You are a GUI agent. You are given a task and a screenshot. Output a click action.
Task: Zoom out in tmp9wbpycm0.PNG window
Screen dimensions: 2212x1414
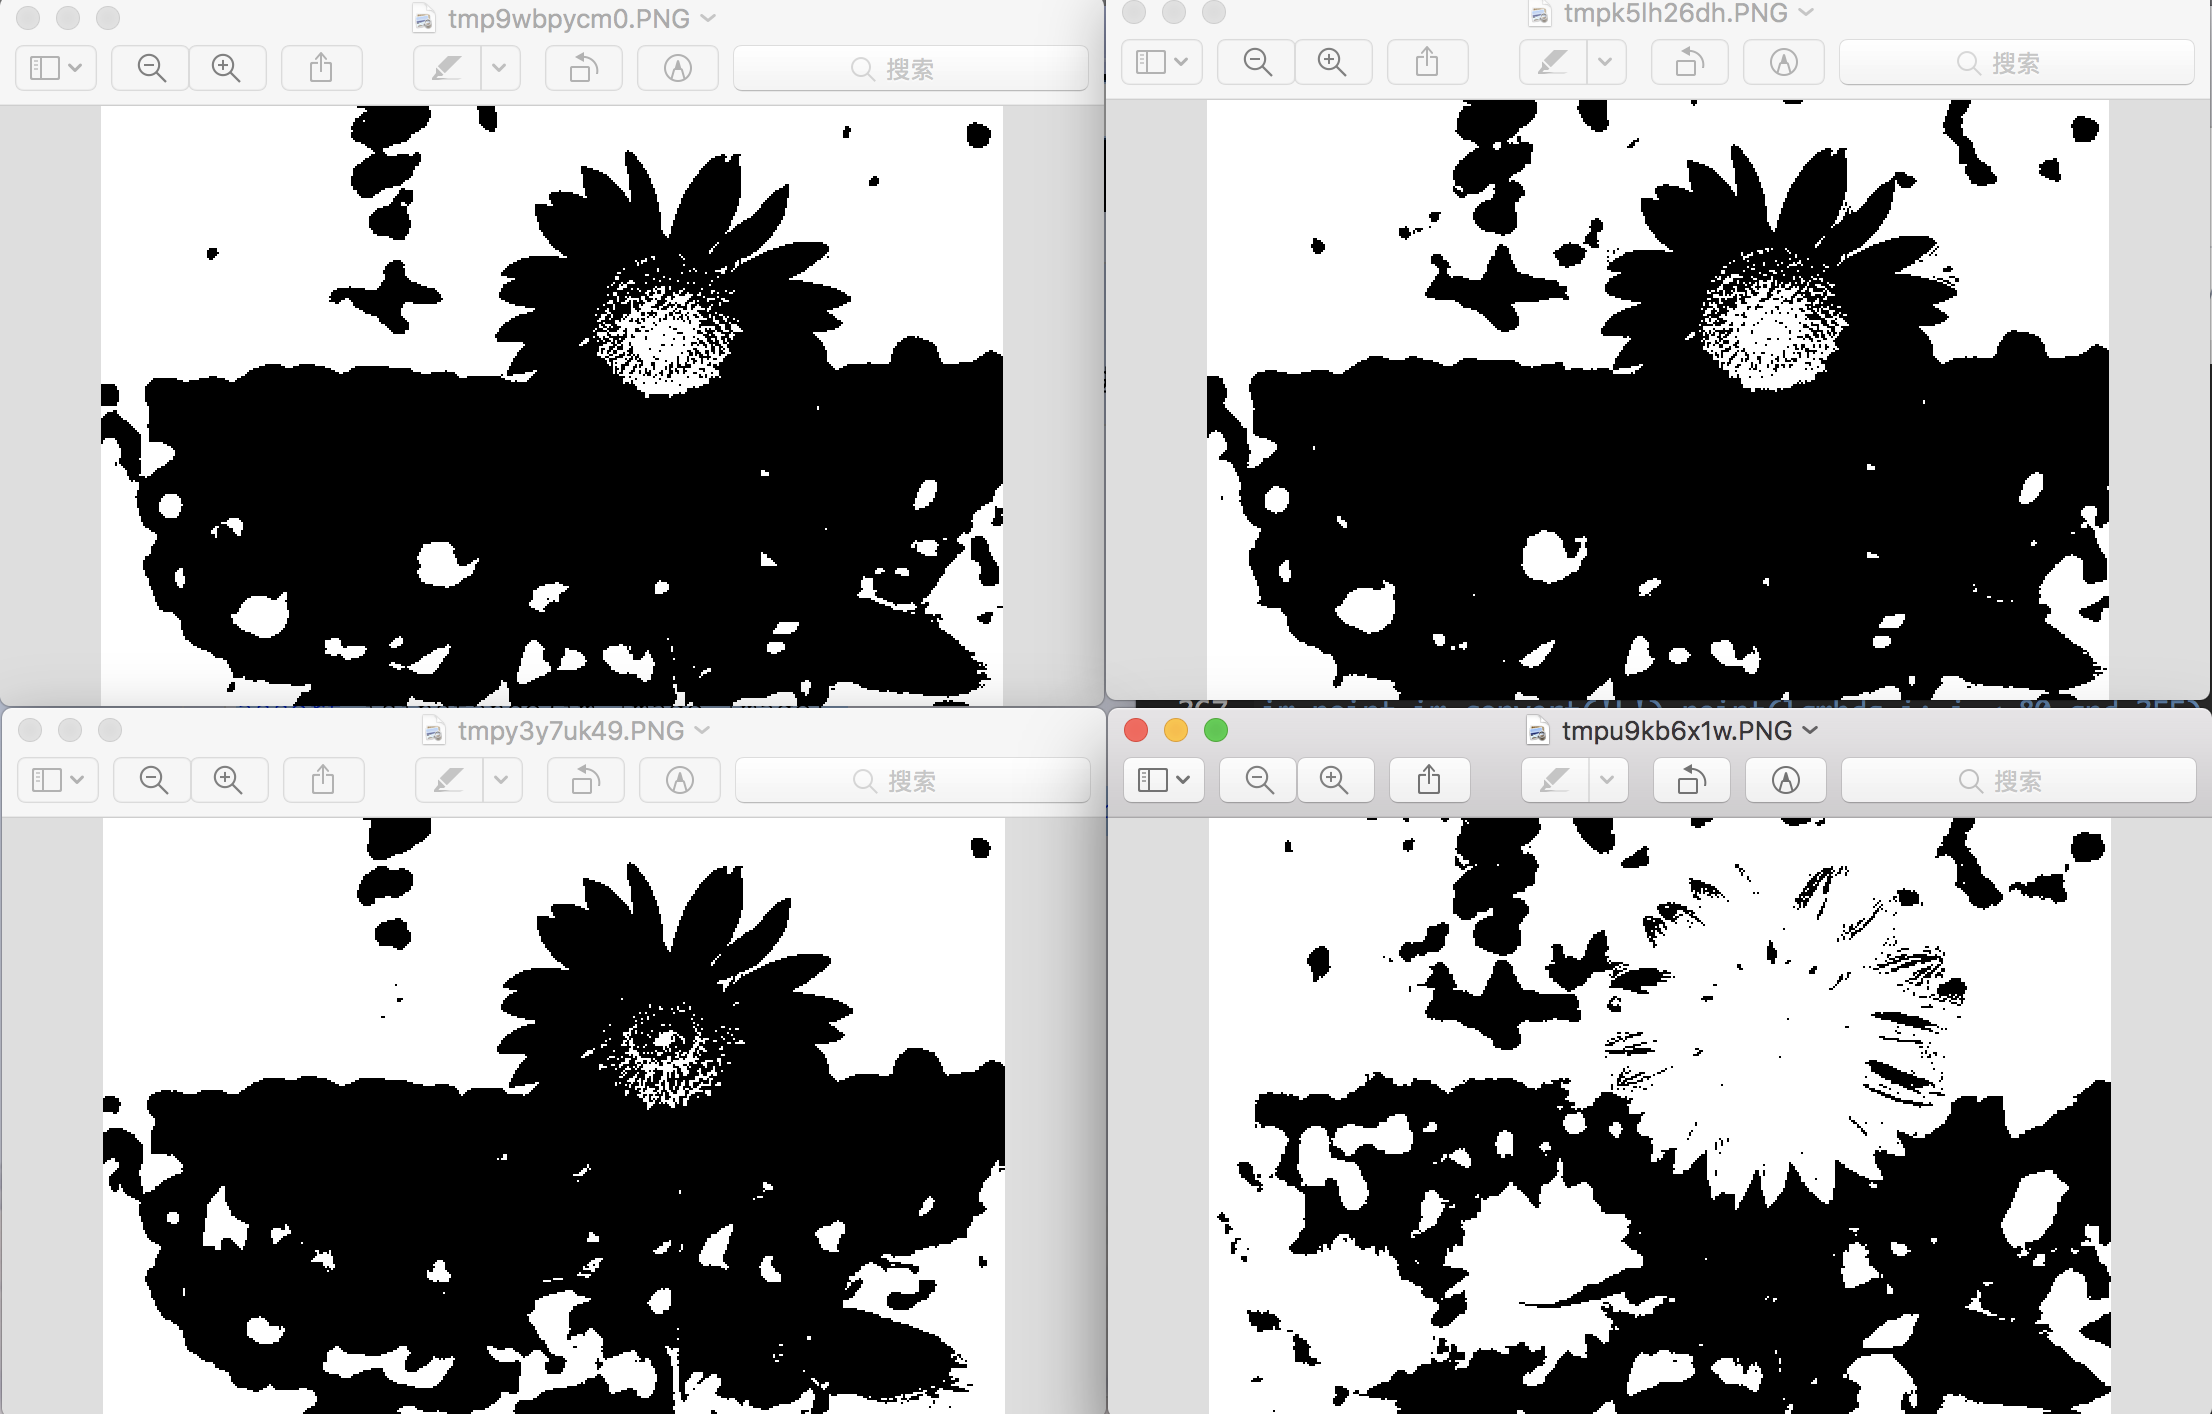[x=151, y=68]
